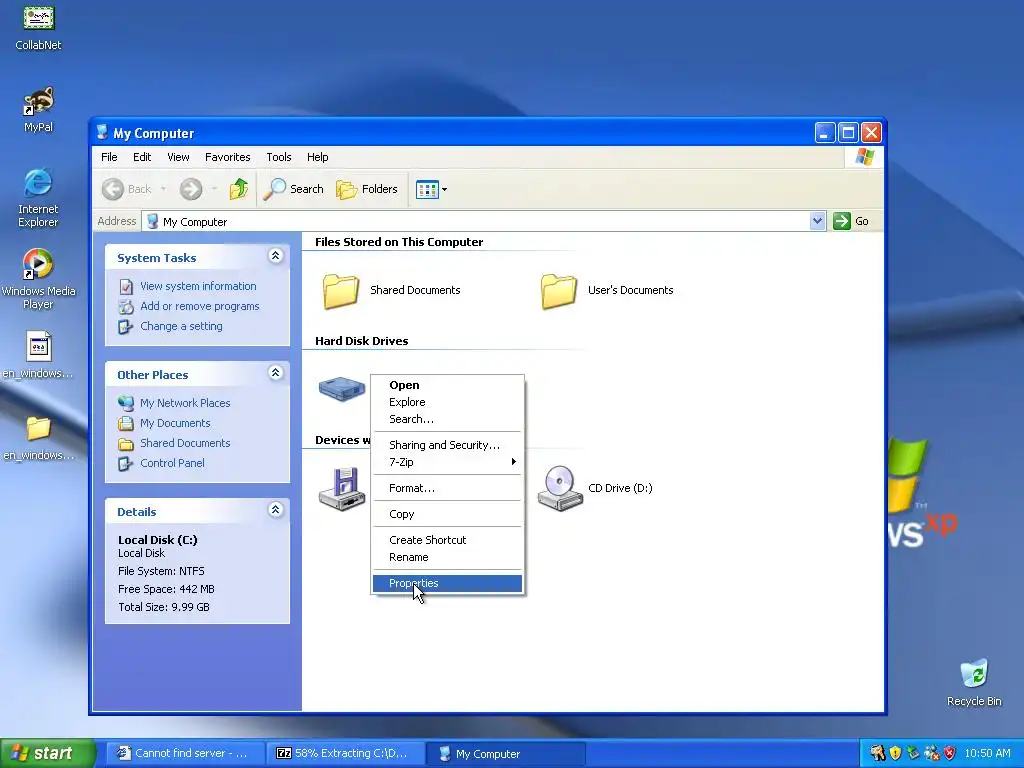This screenshot has width=1024, height=768.
Task: Click the Go button
Action: click(851, 221)
